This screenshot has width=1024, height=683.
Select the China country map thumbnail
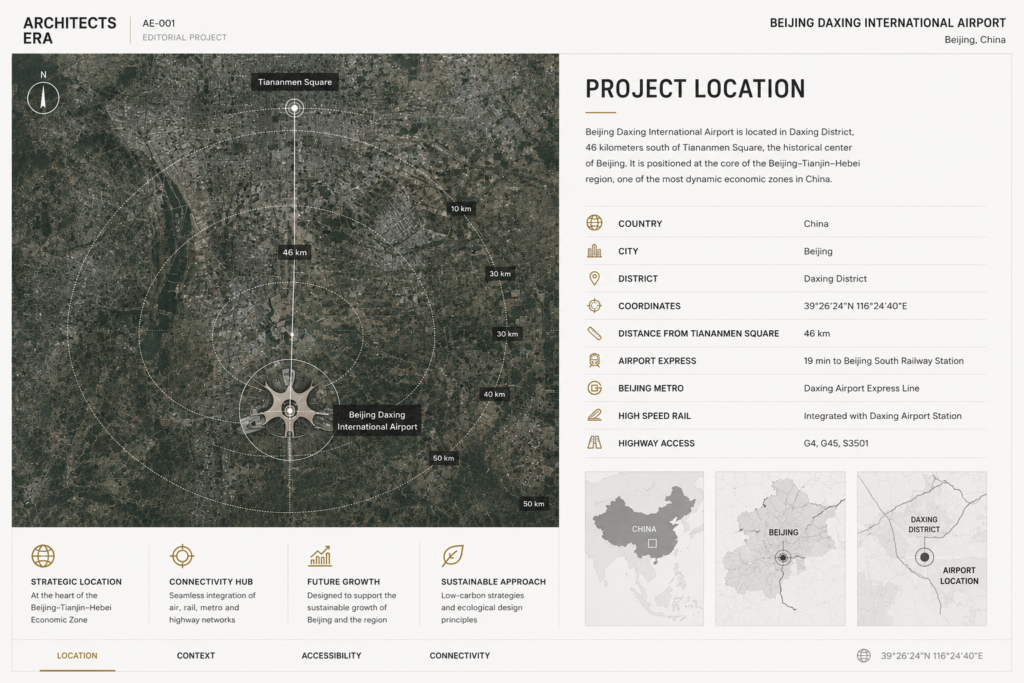coord(645,548)
